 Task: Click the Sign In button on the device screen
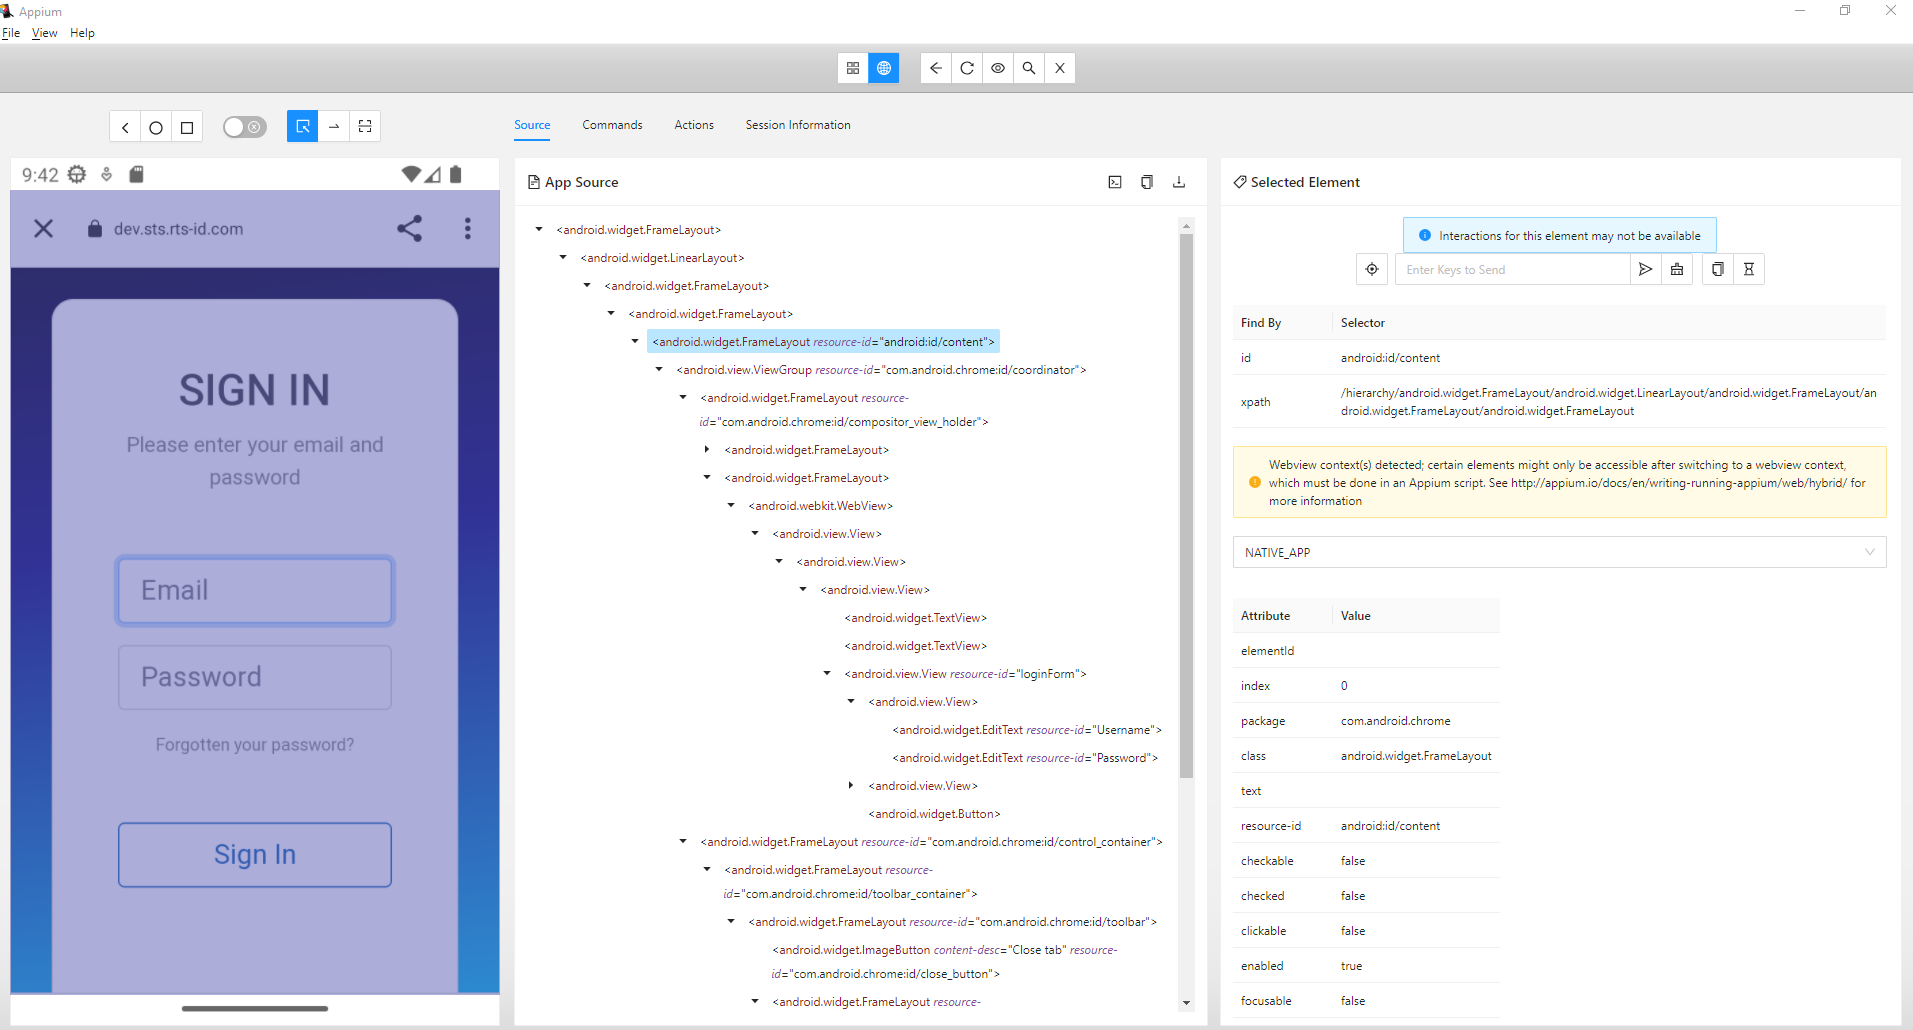255,855
